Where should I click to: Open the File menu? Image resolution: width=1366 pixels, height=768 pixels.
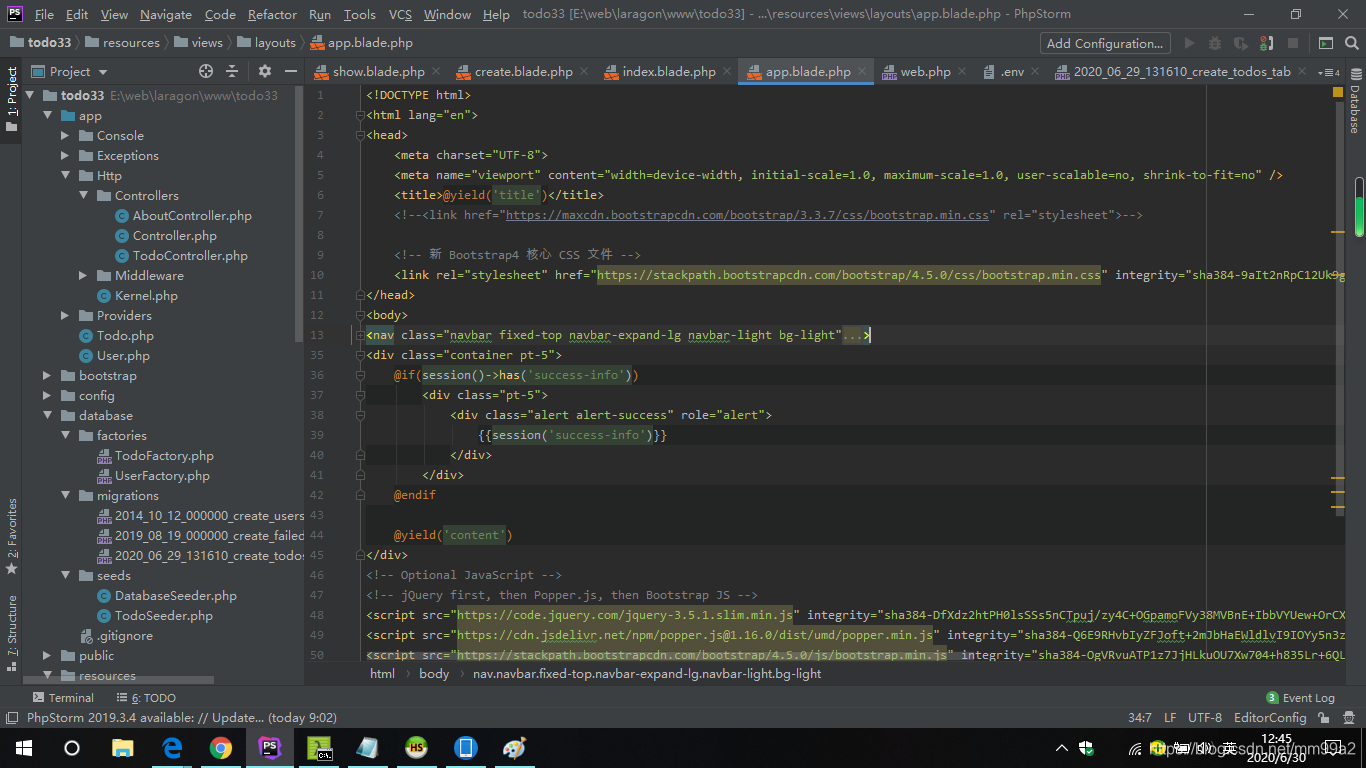coord(44,14)
